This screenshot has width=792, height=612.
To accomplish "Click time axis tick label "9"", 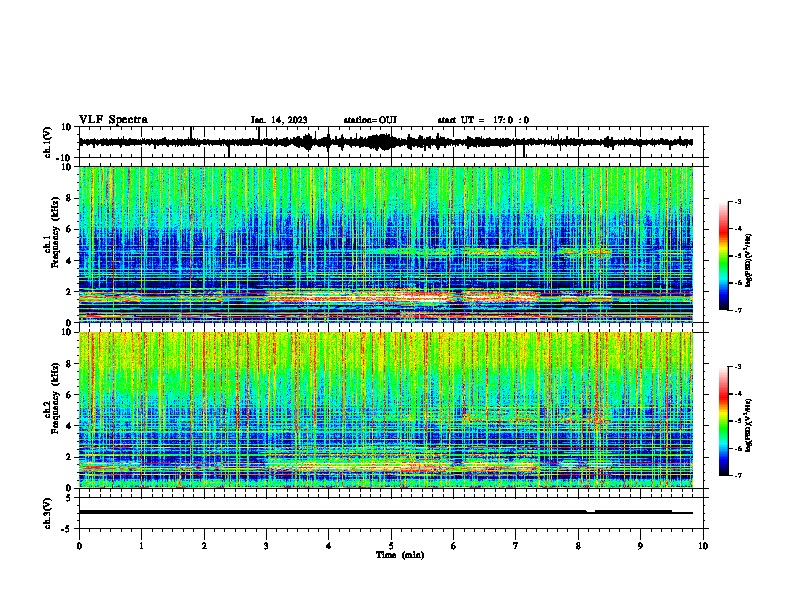I will click(640, 546).
